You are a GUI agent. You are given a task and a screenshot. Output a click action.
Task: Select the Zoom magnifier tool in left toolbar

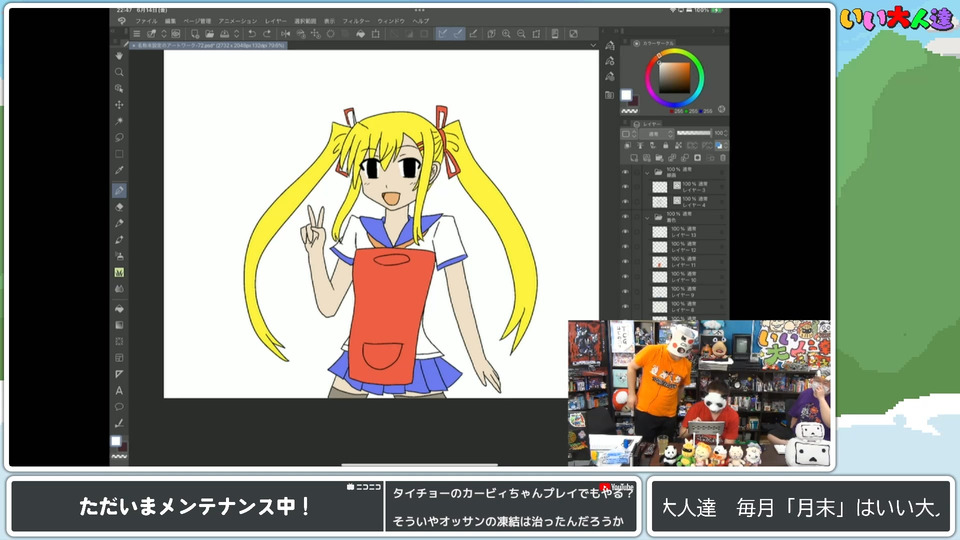pos(119,72)
